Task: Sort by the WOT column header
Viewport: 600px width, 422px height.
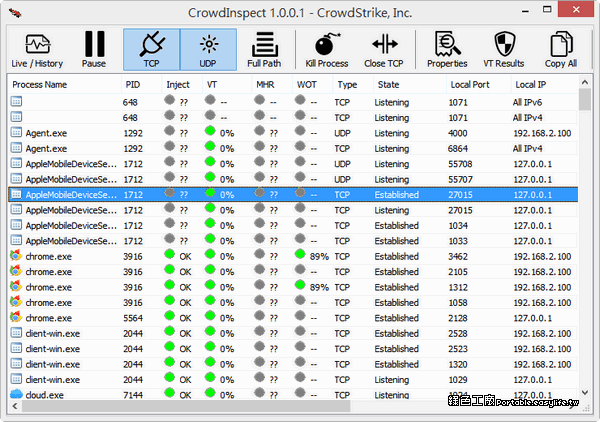Action: click(x=313, y=85)
